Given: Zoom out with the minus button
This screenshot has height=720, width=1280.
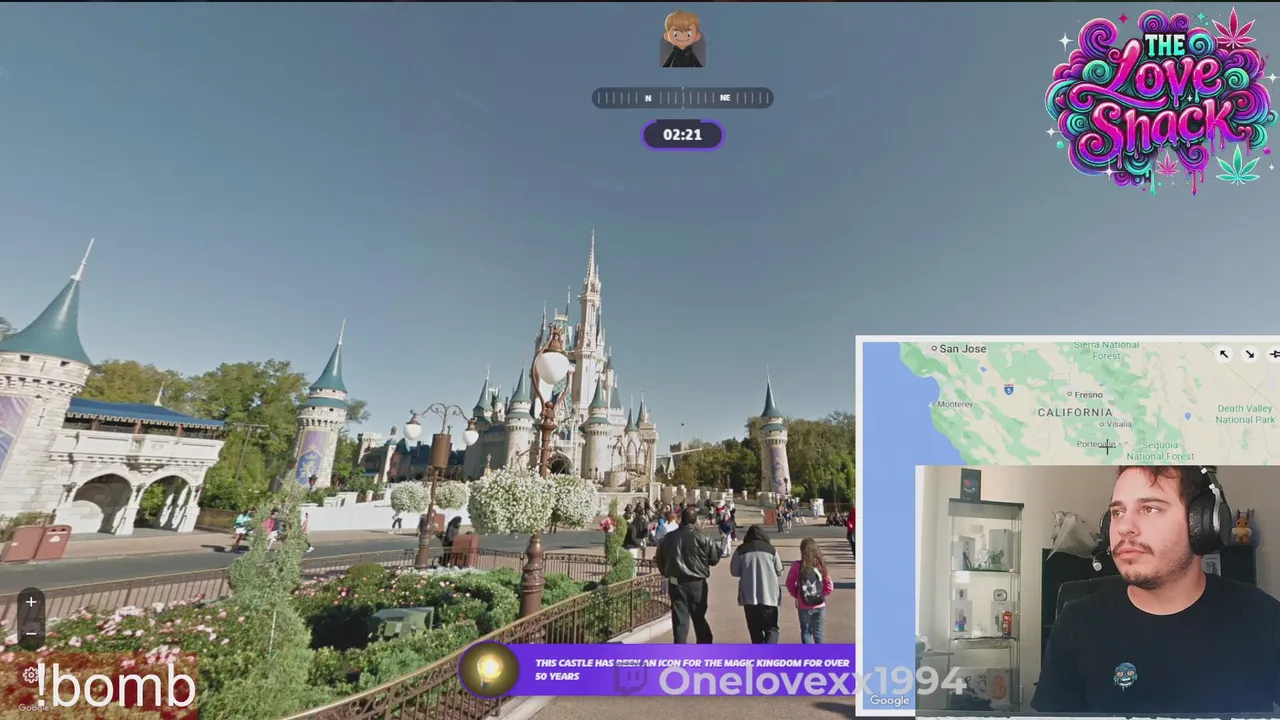Looking at the screenshot, I should tap(31, 632).
